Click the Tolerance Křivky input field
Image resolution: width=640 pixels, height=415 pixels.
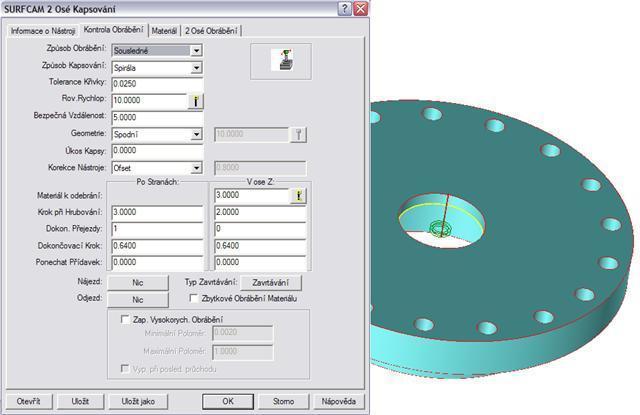[158, 84]
